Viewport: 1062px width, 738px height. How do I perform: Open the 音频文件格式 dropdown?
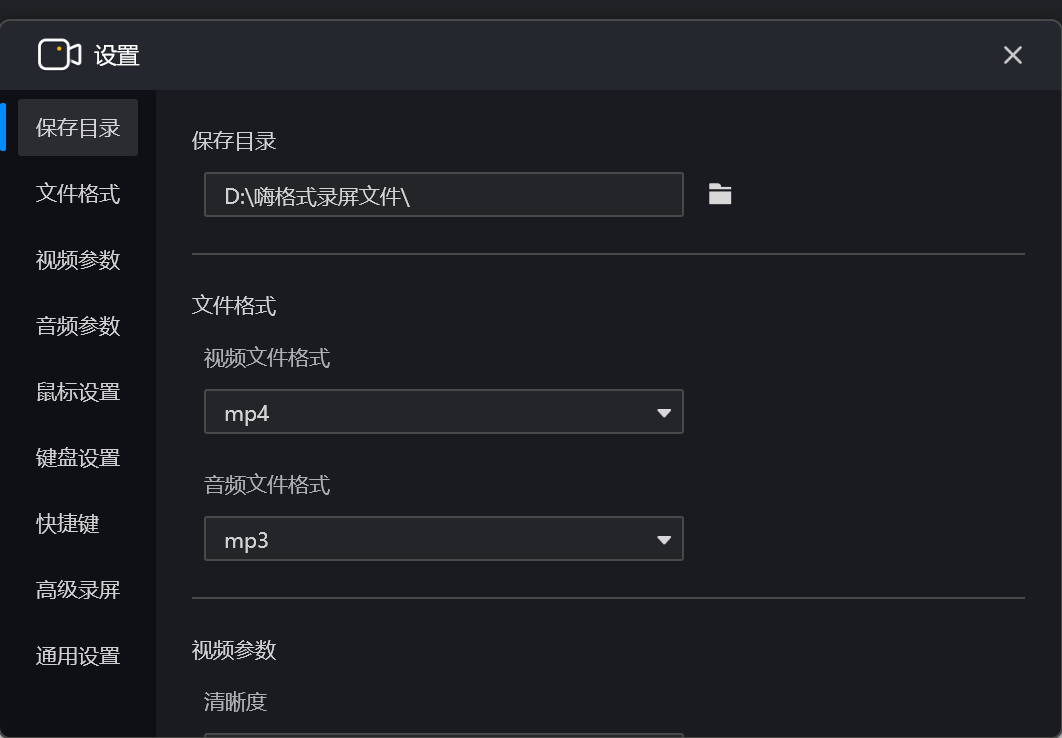(x=444, y=538)
